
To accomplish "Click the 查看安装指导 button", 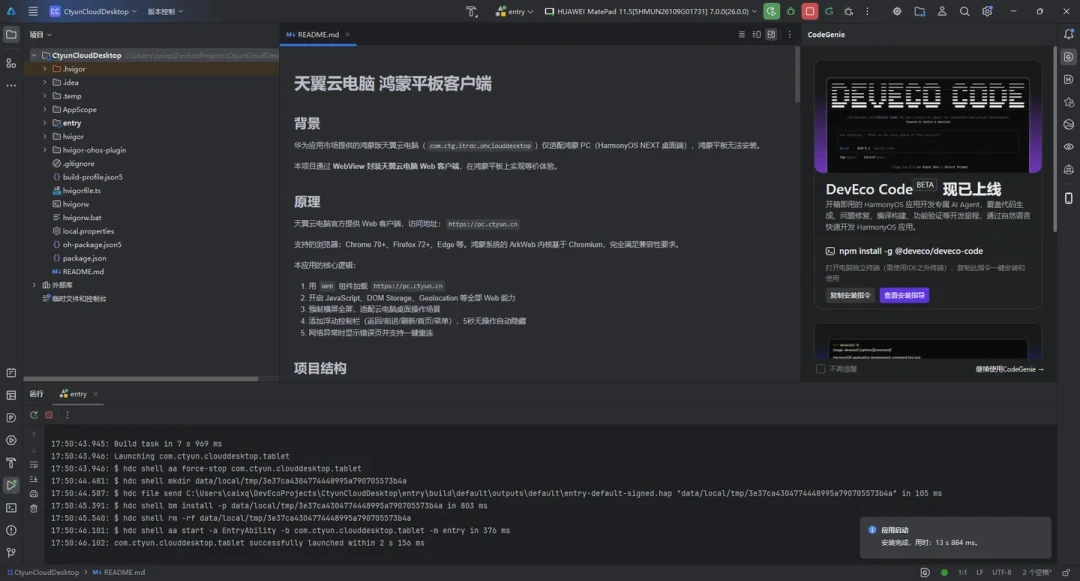I will tap(904, 295).
